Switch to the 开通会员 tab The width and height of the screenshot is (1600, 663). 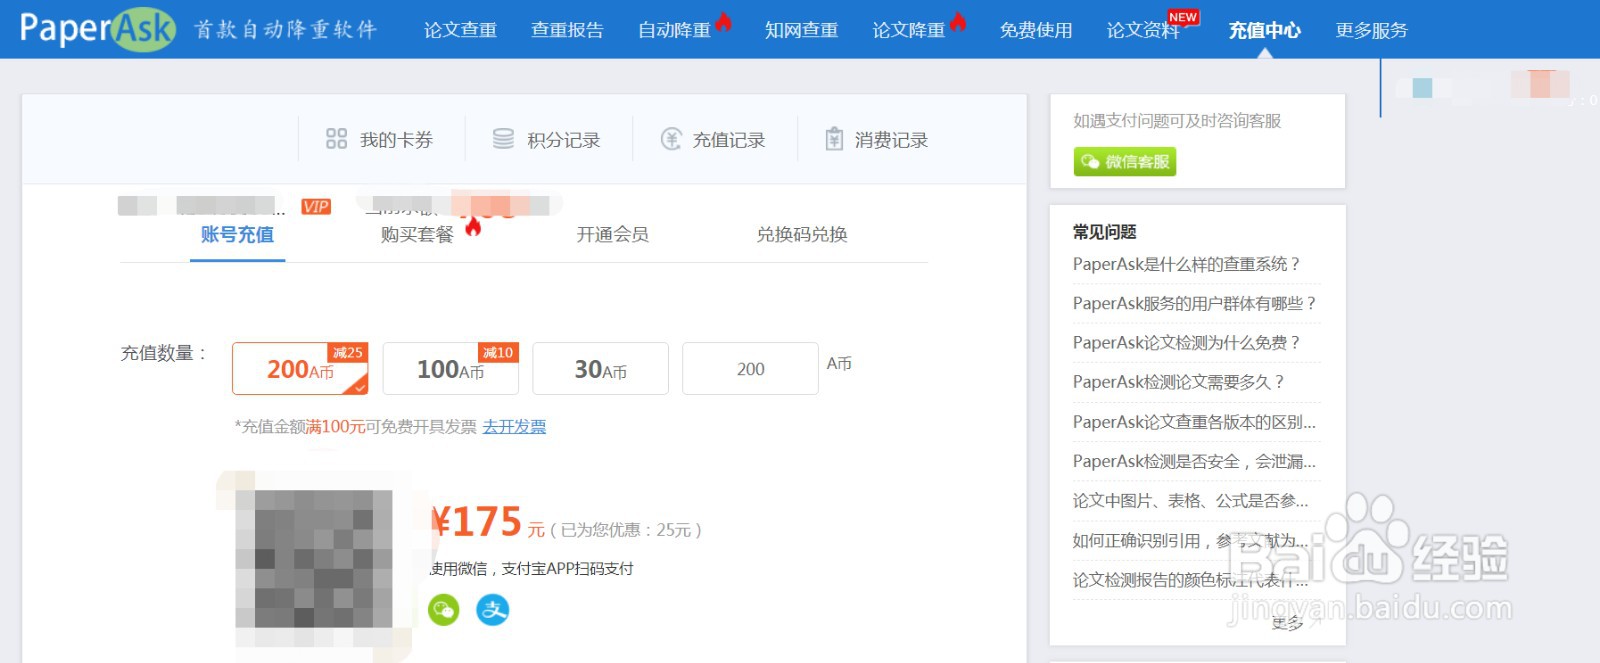[612, 234]
